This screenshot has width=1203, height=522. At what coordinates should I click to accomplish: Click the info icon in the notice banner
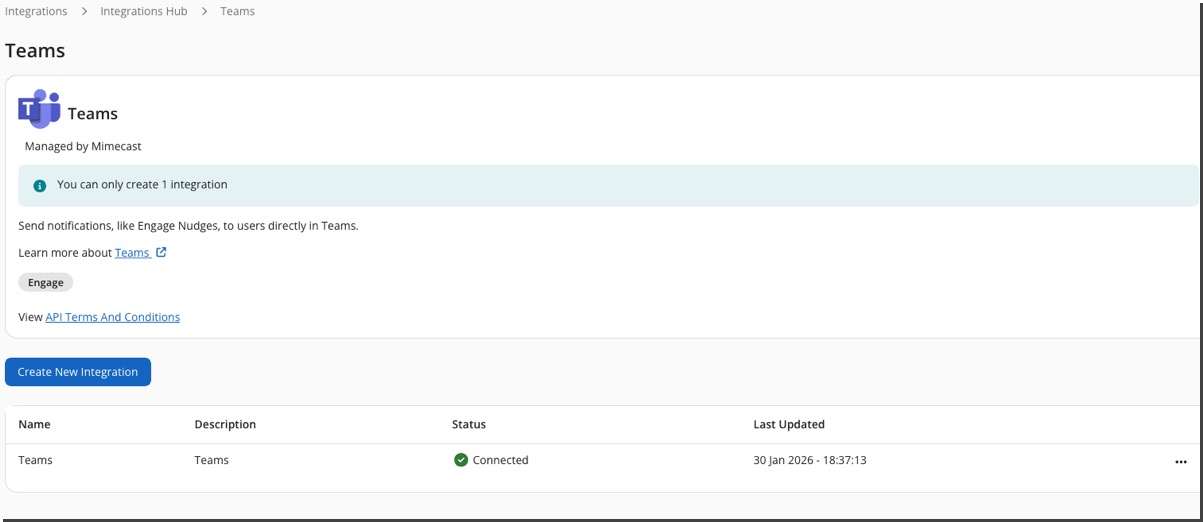(40, 186)
